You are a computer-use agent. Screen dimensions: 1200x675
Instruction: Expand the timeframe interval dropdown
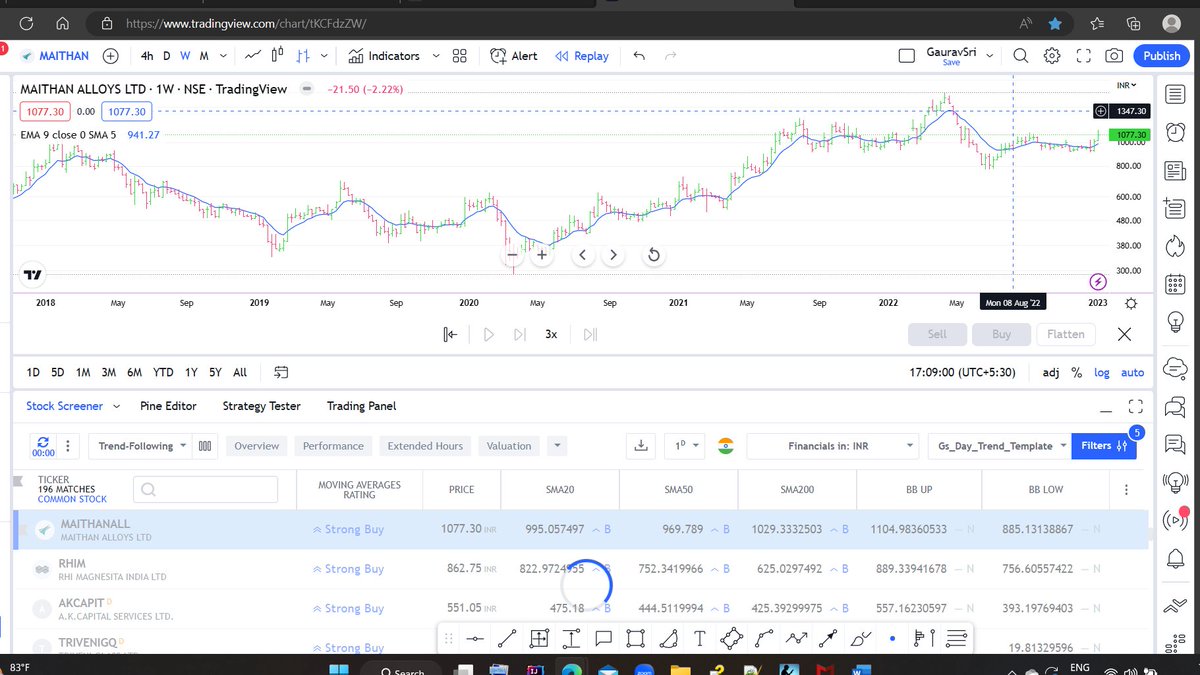[223, 56]
